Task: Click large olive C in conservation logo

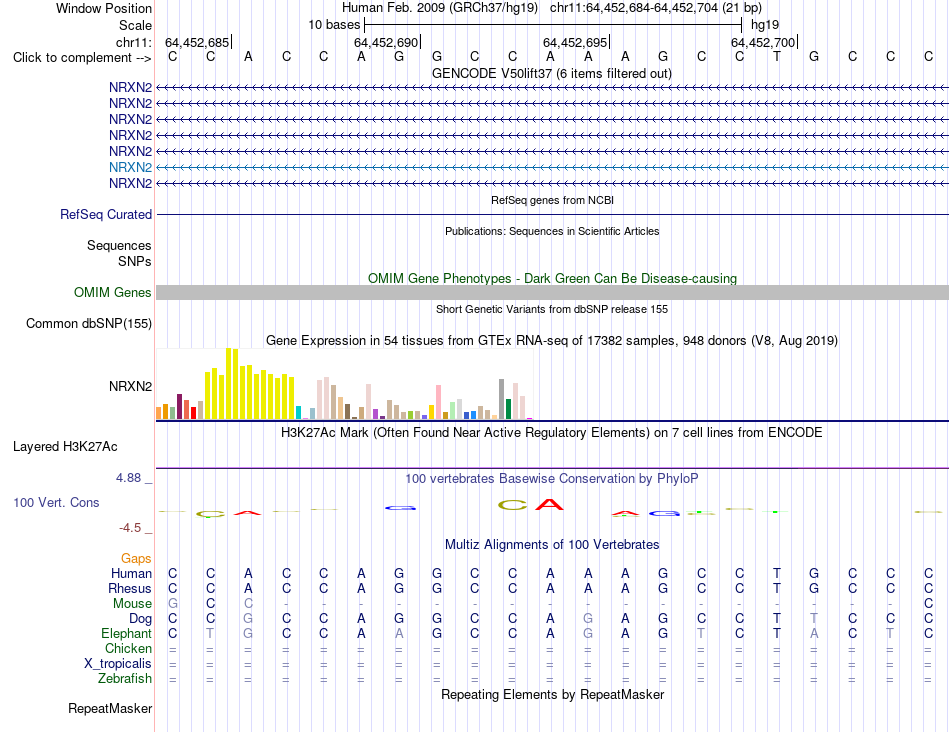Action: pos(513,505)
